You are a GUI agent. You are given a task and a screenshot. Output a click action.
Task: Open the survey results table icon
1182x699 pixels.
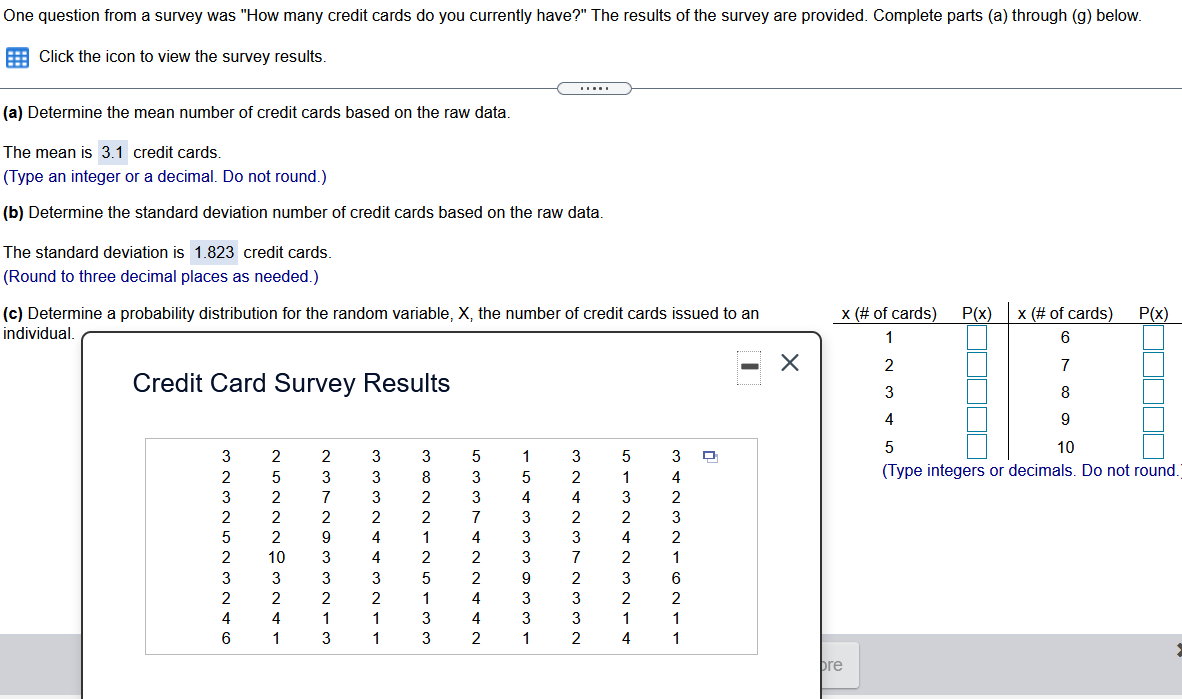click(x=16, y=57)
